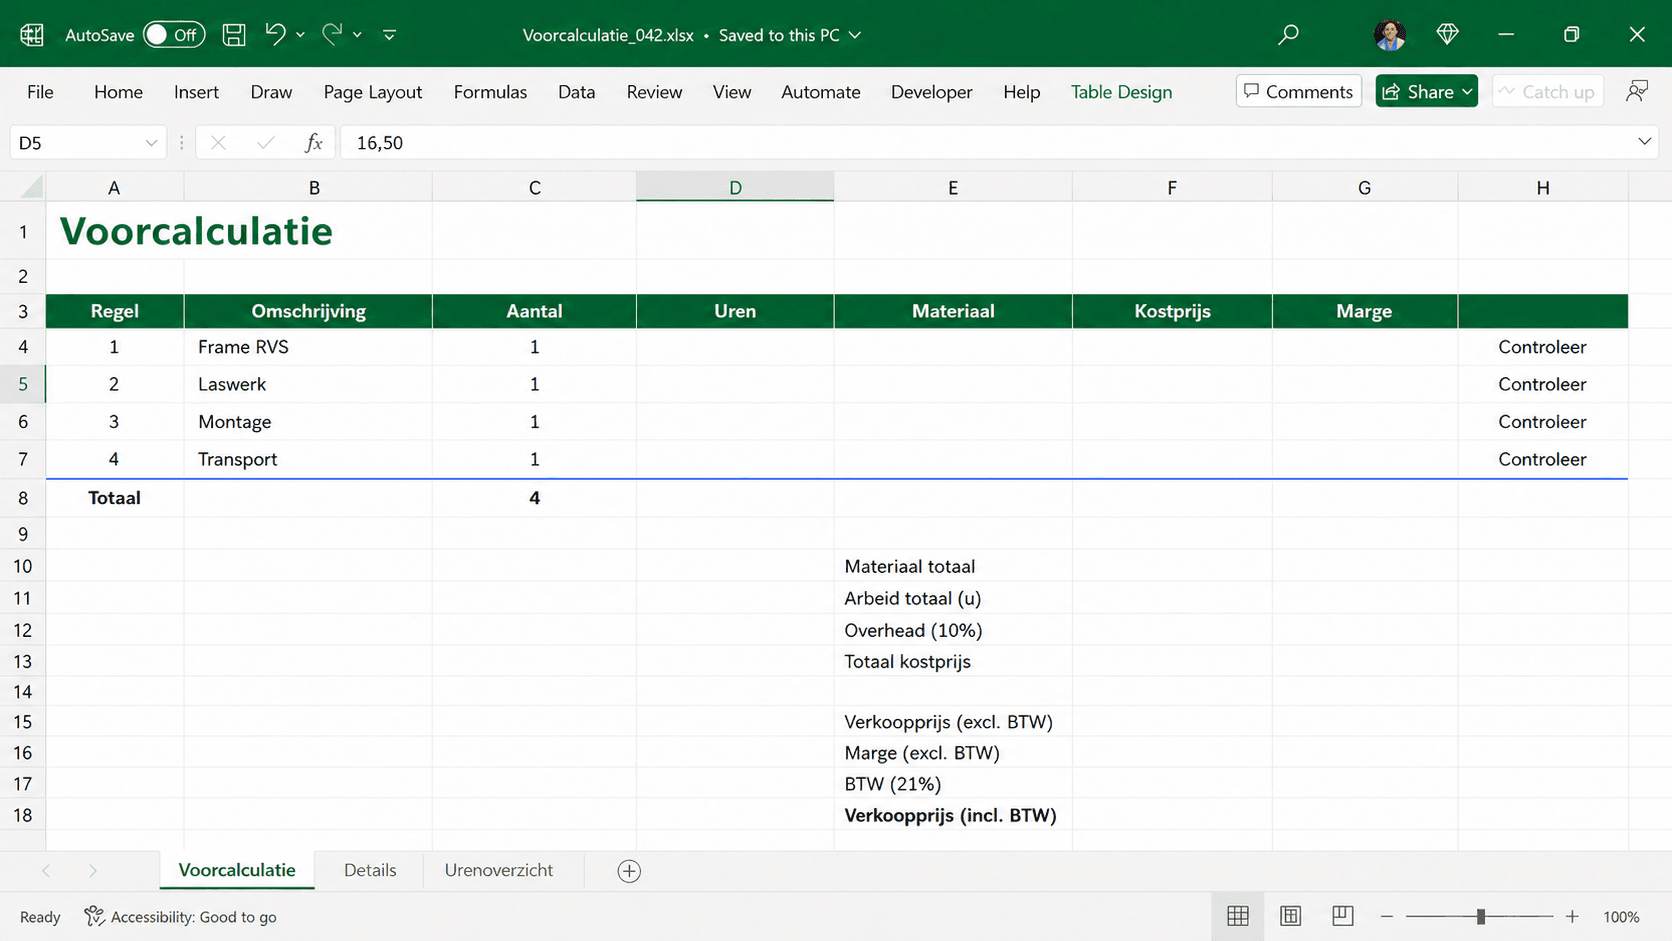Expand the Name Box dropdown arrow
1672x941 pixels.
[x=151, y=143]
